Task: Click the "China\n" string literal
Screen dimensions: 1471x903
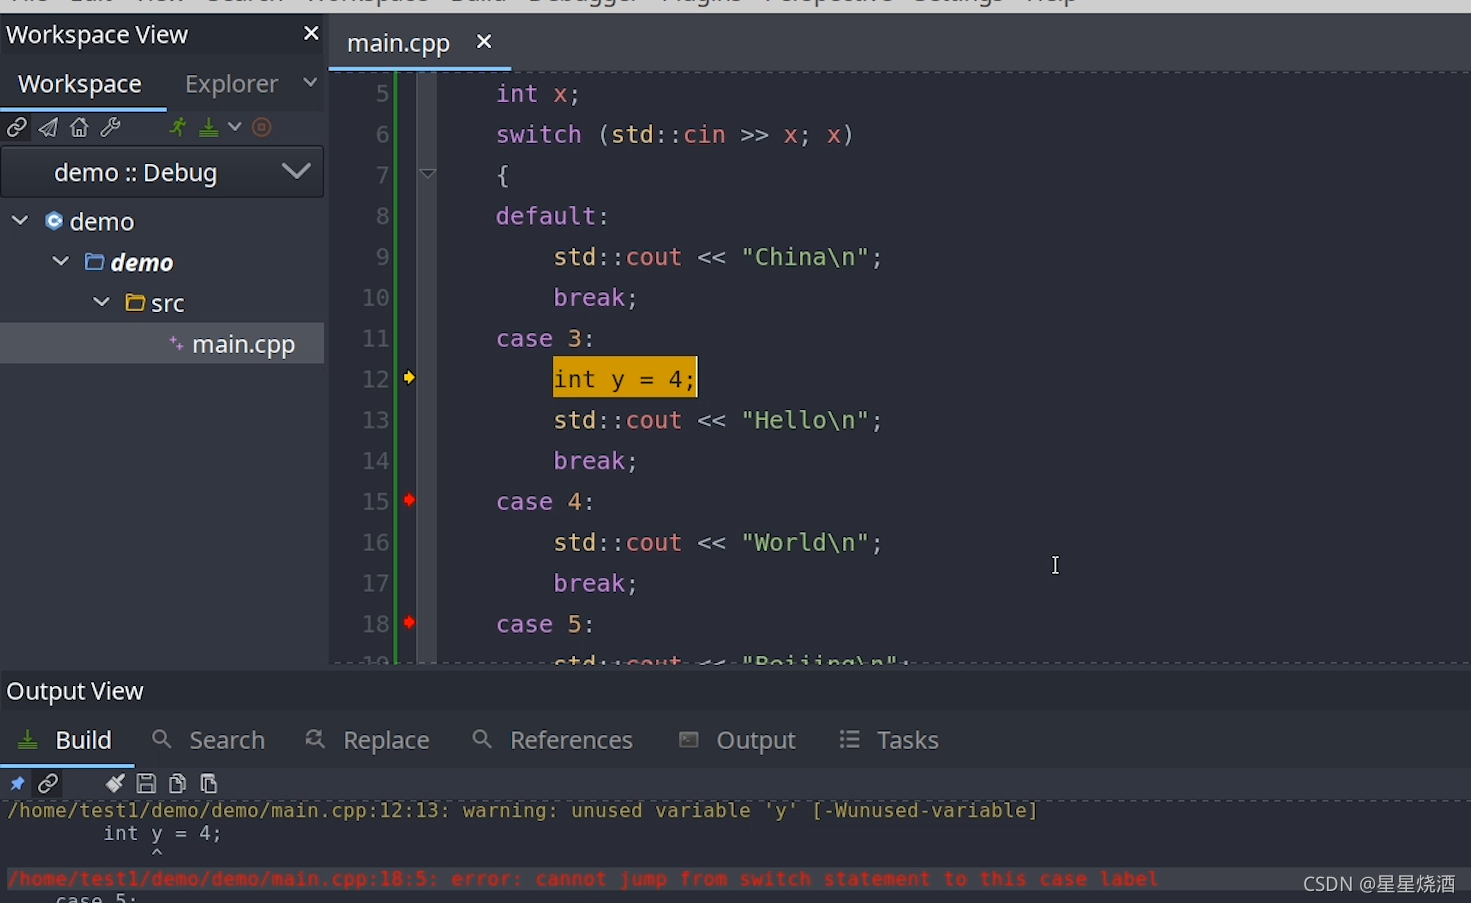Action: coord(805,257)
